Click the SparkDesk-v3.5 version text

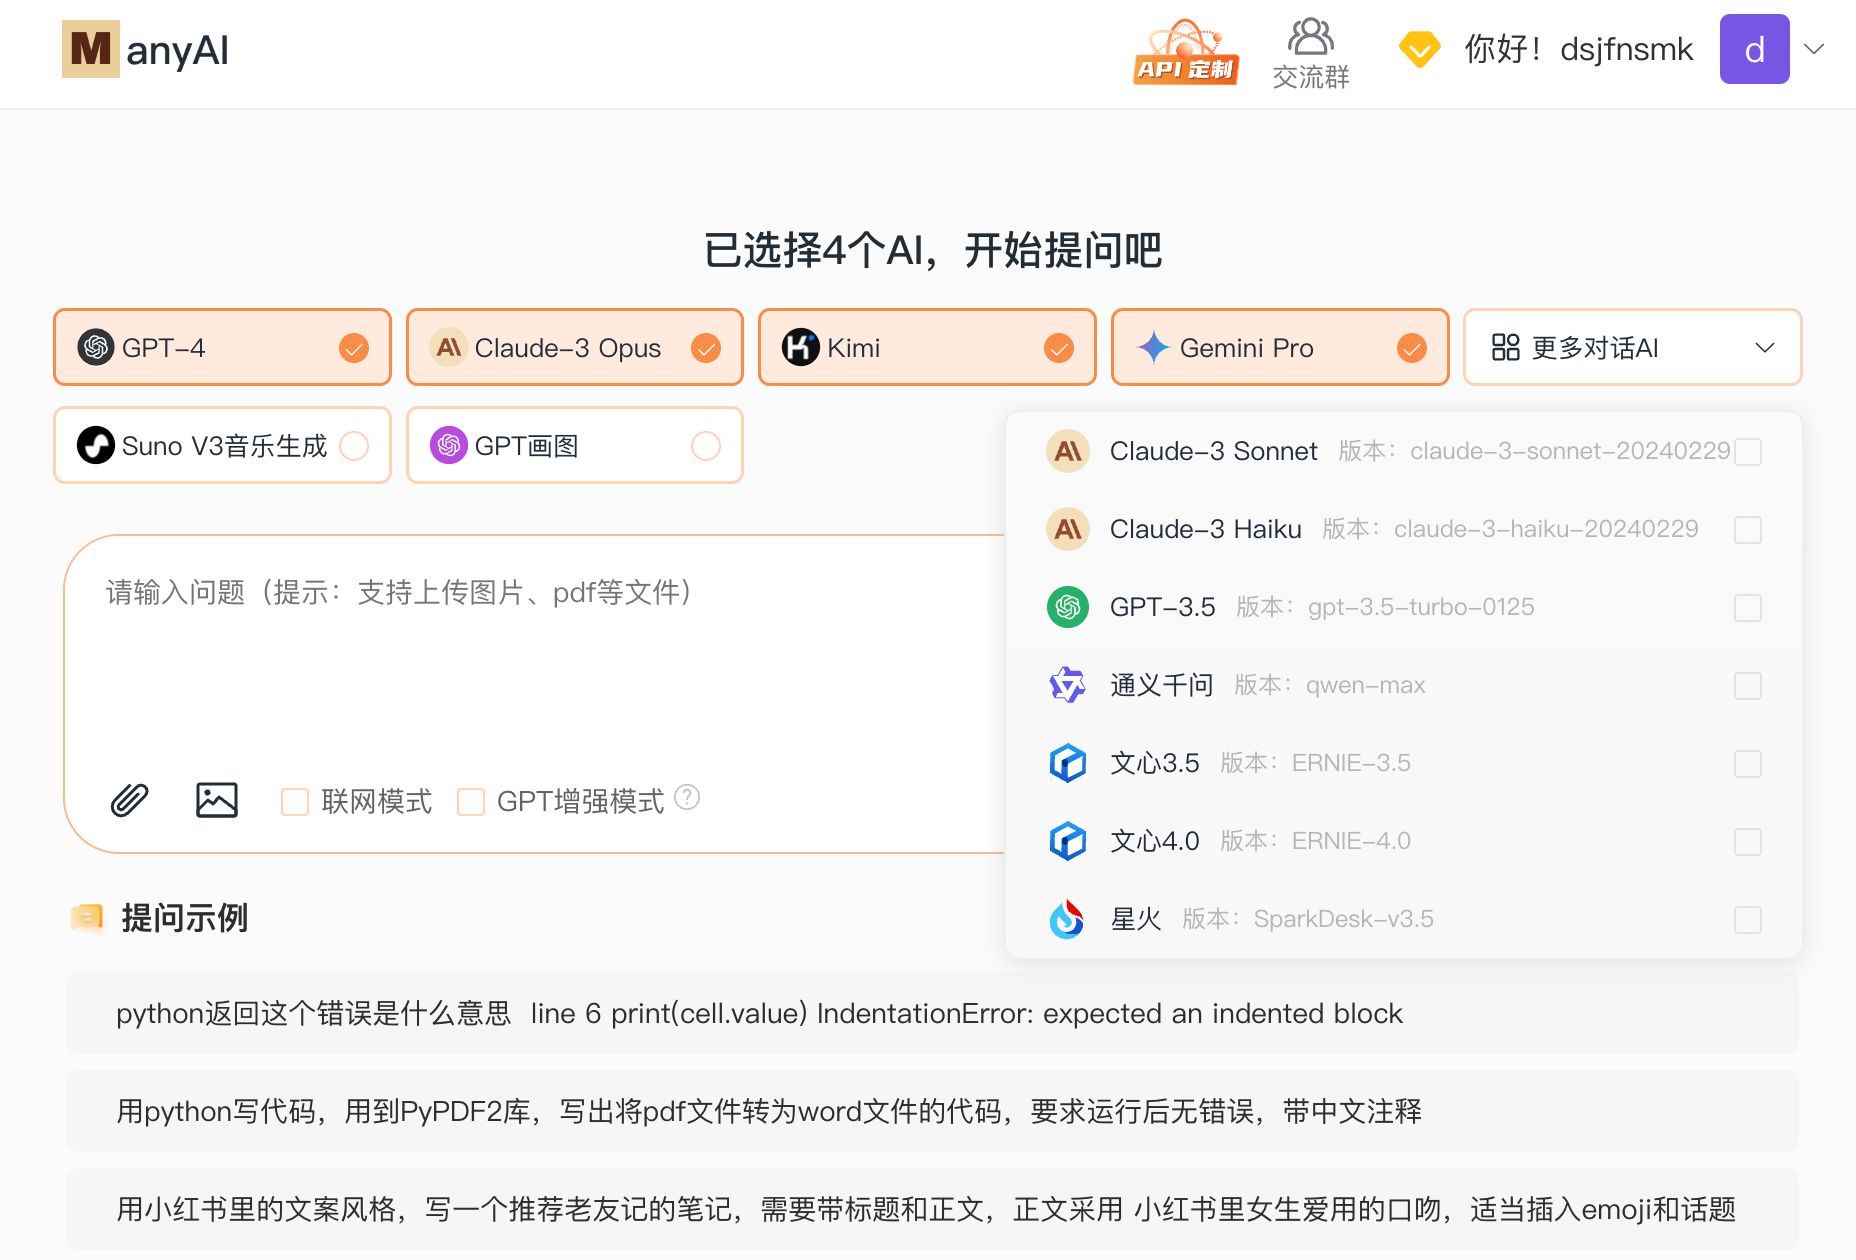click(x=1343, y=919)
